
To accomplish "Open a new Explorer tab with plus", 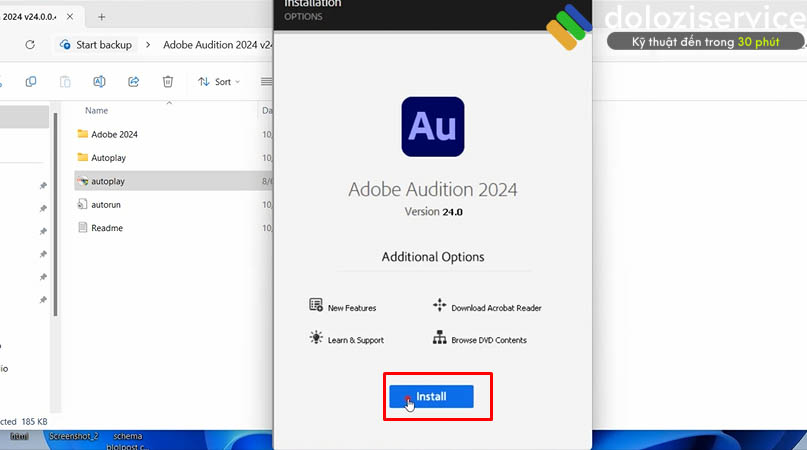I will (101, 17).
